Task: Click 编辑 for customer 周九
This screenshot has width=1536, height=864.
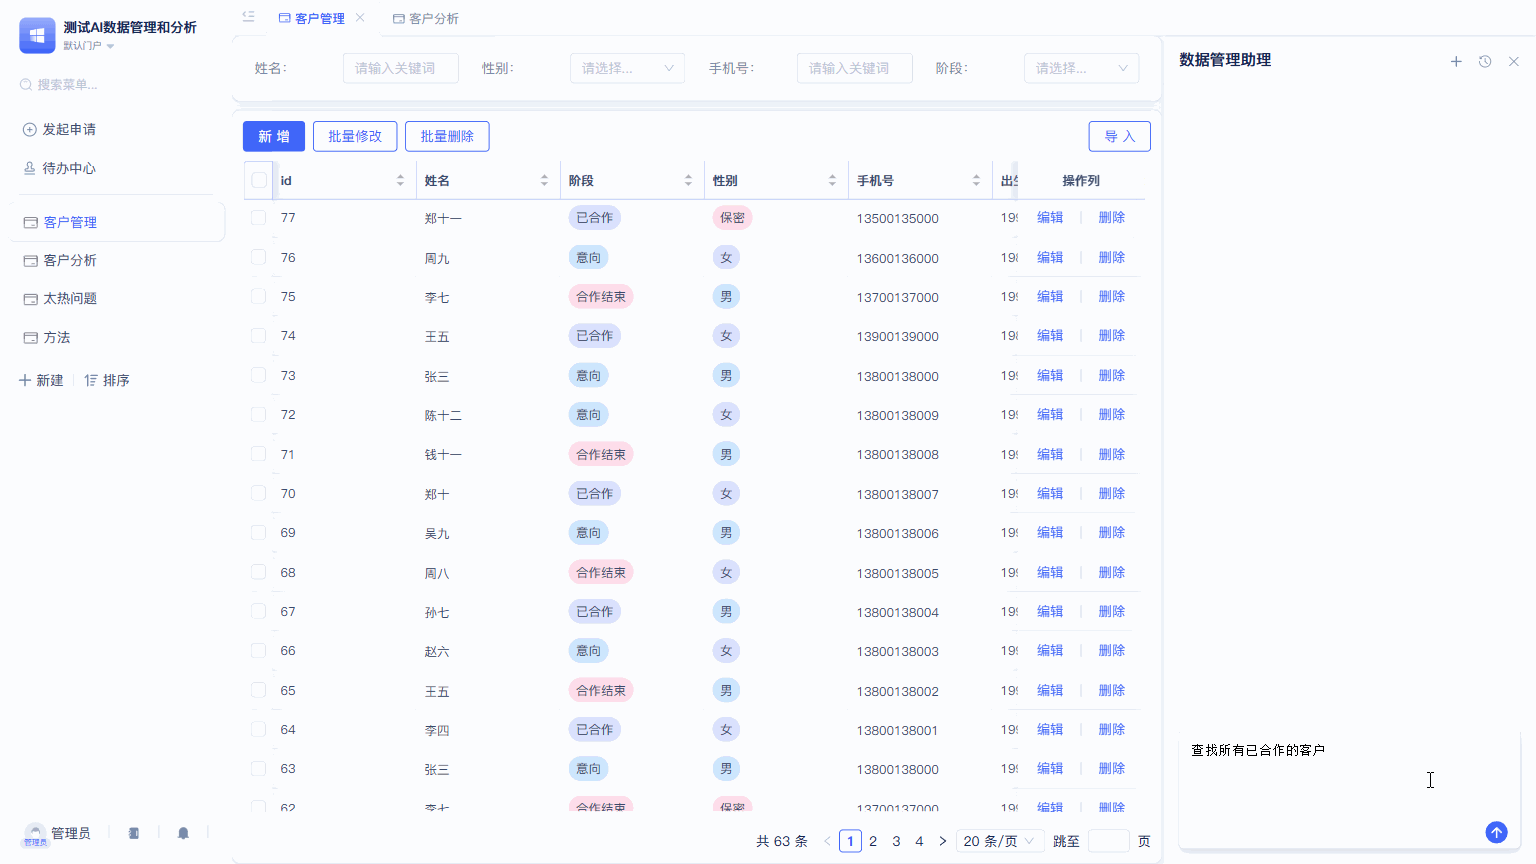Action: click(1049, 258)
